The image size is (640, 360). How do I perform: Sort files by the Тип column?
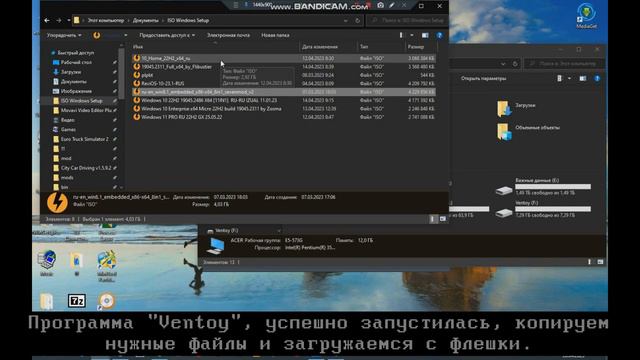click(x=381, y=47)
